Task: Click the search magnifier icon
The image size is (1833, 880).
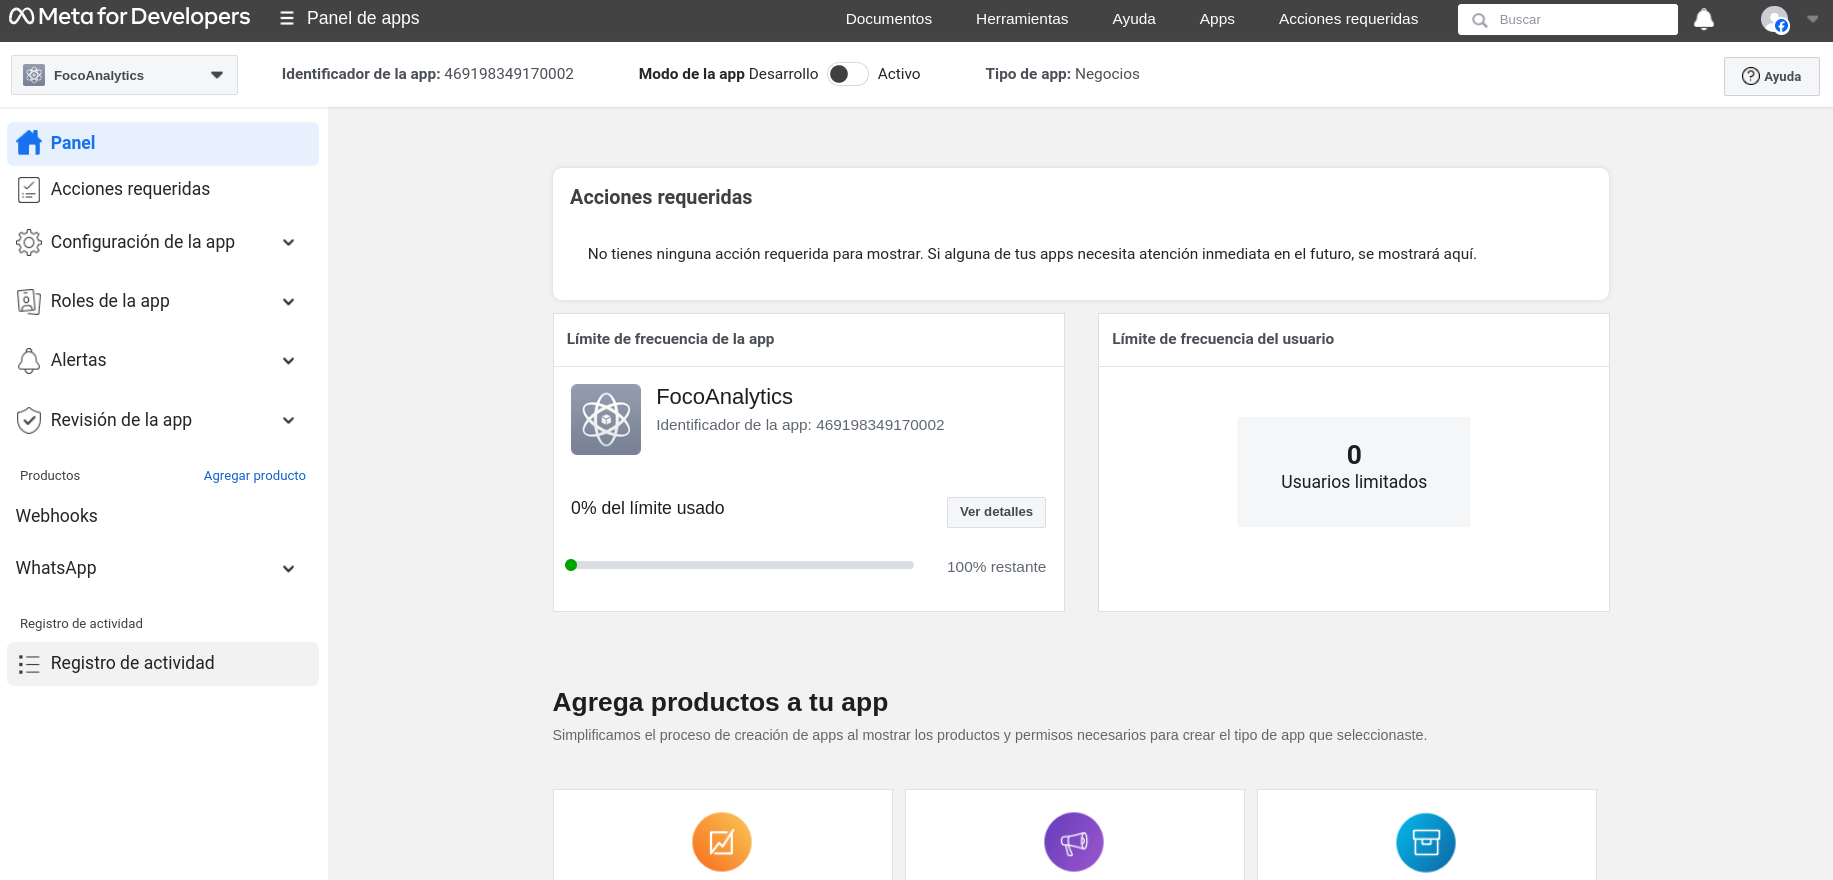Action: tap(1480, 20)
